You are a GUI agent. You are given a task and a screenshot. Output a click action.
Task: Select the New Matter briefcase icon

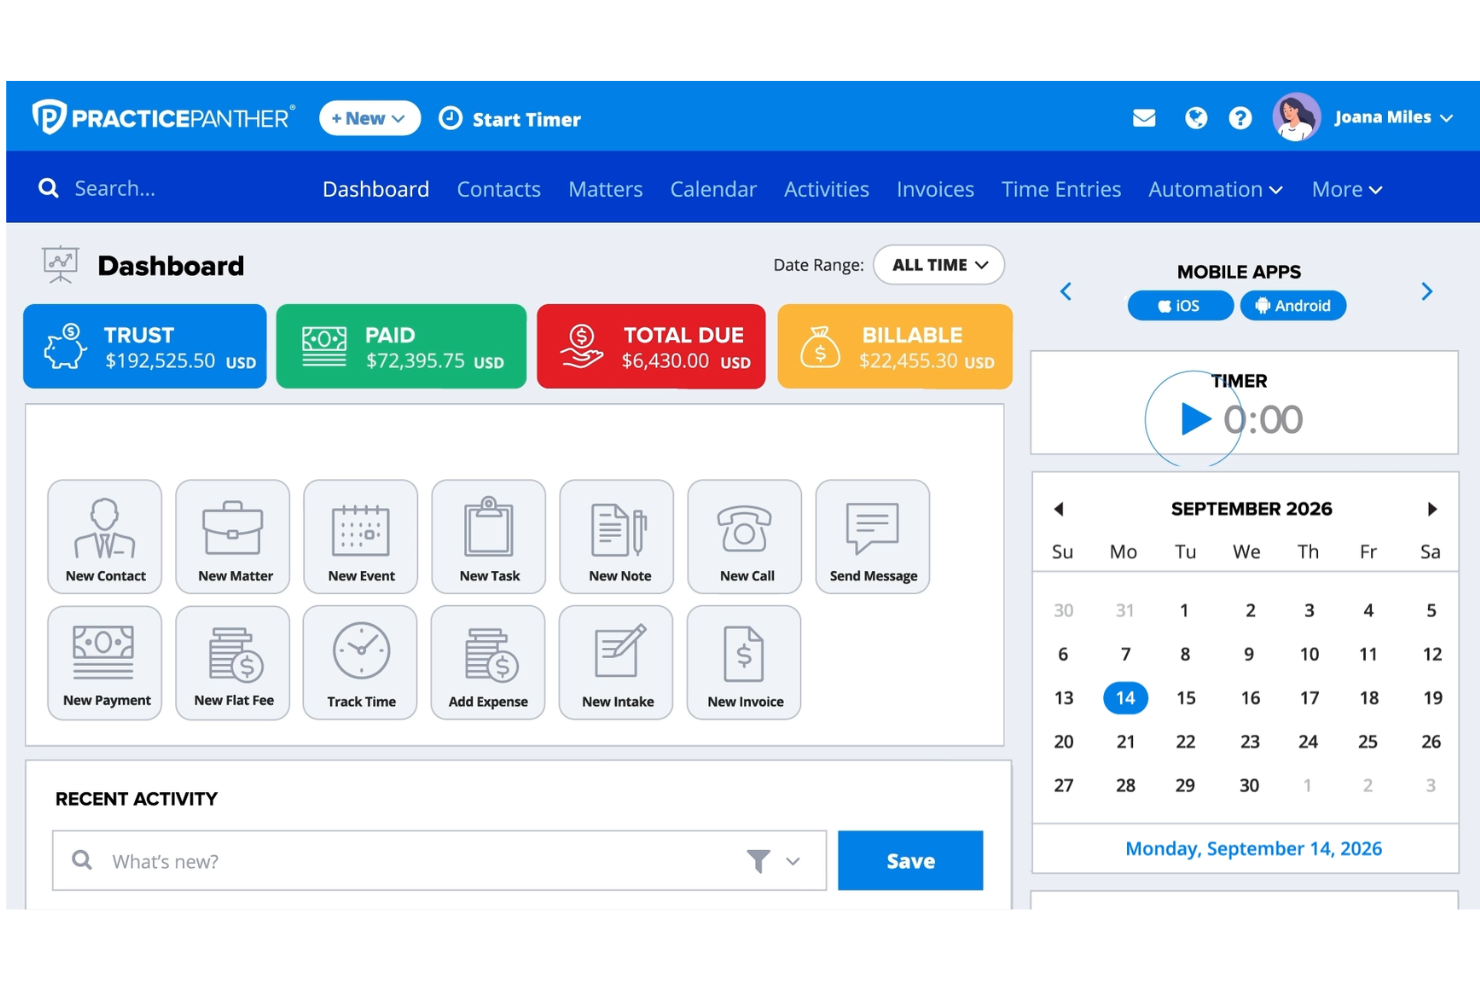pos(232,530)
